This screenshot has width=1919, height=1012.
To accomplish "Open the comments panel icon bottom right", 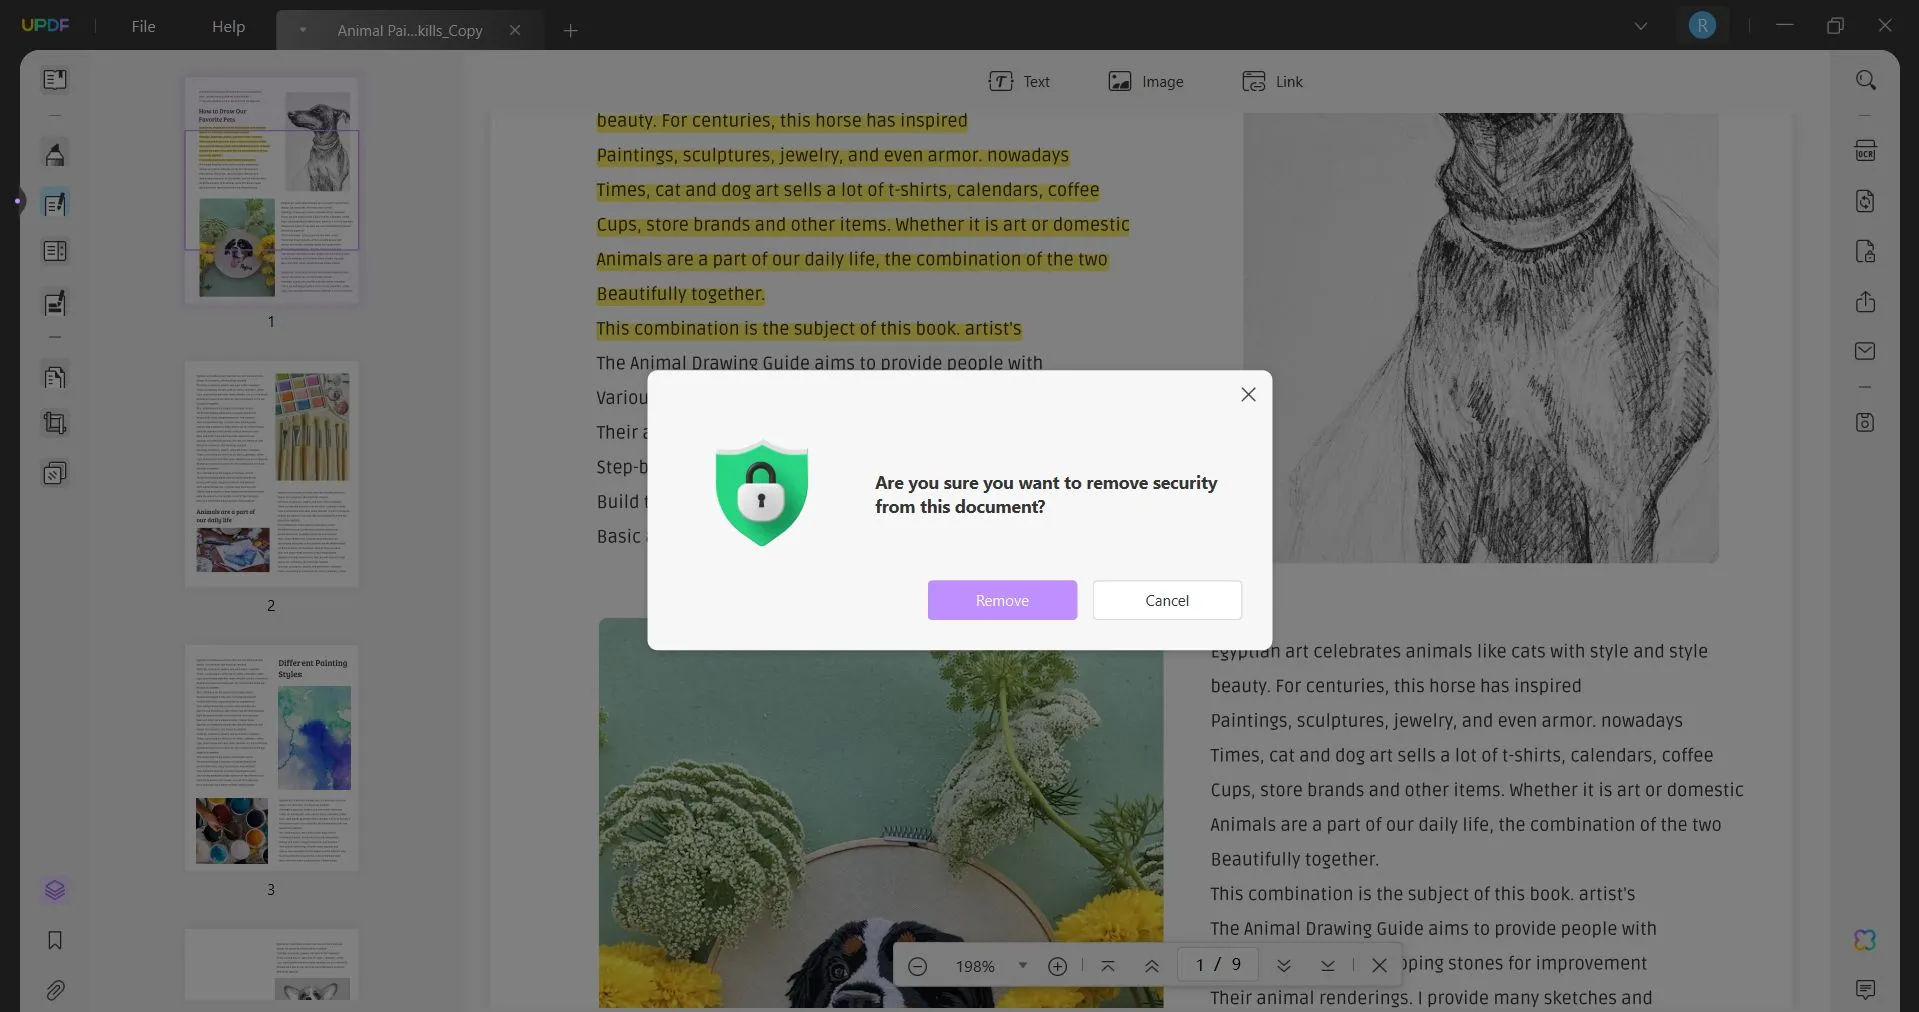I will 1865,990.
